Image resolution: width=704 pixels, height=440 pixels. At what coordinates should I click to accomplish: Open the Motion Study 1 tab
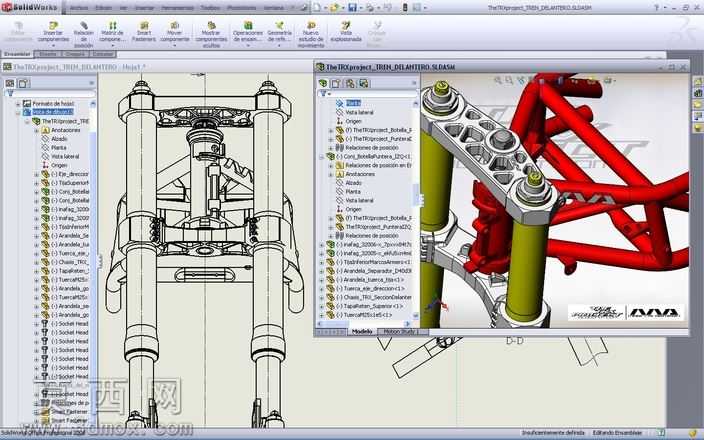pyautogui.click(x=399, y=332)
